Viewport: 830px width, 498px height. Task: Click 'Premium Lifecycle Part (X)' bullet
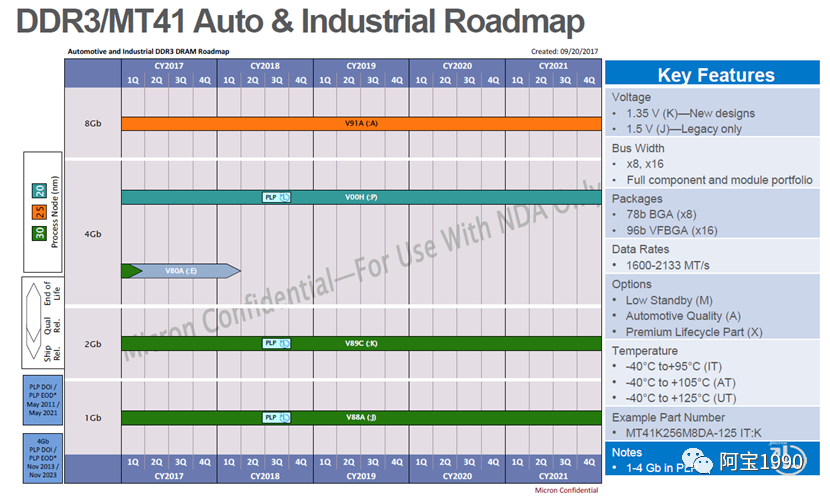coord(694,332)
